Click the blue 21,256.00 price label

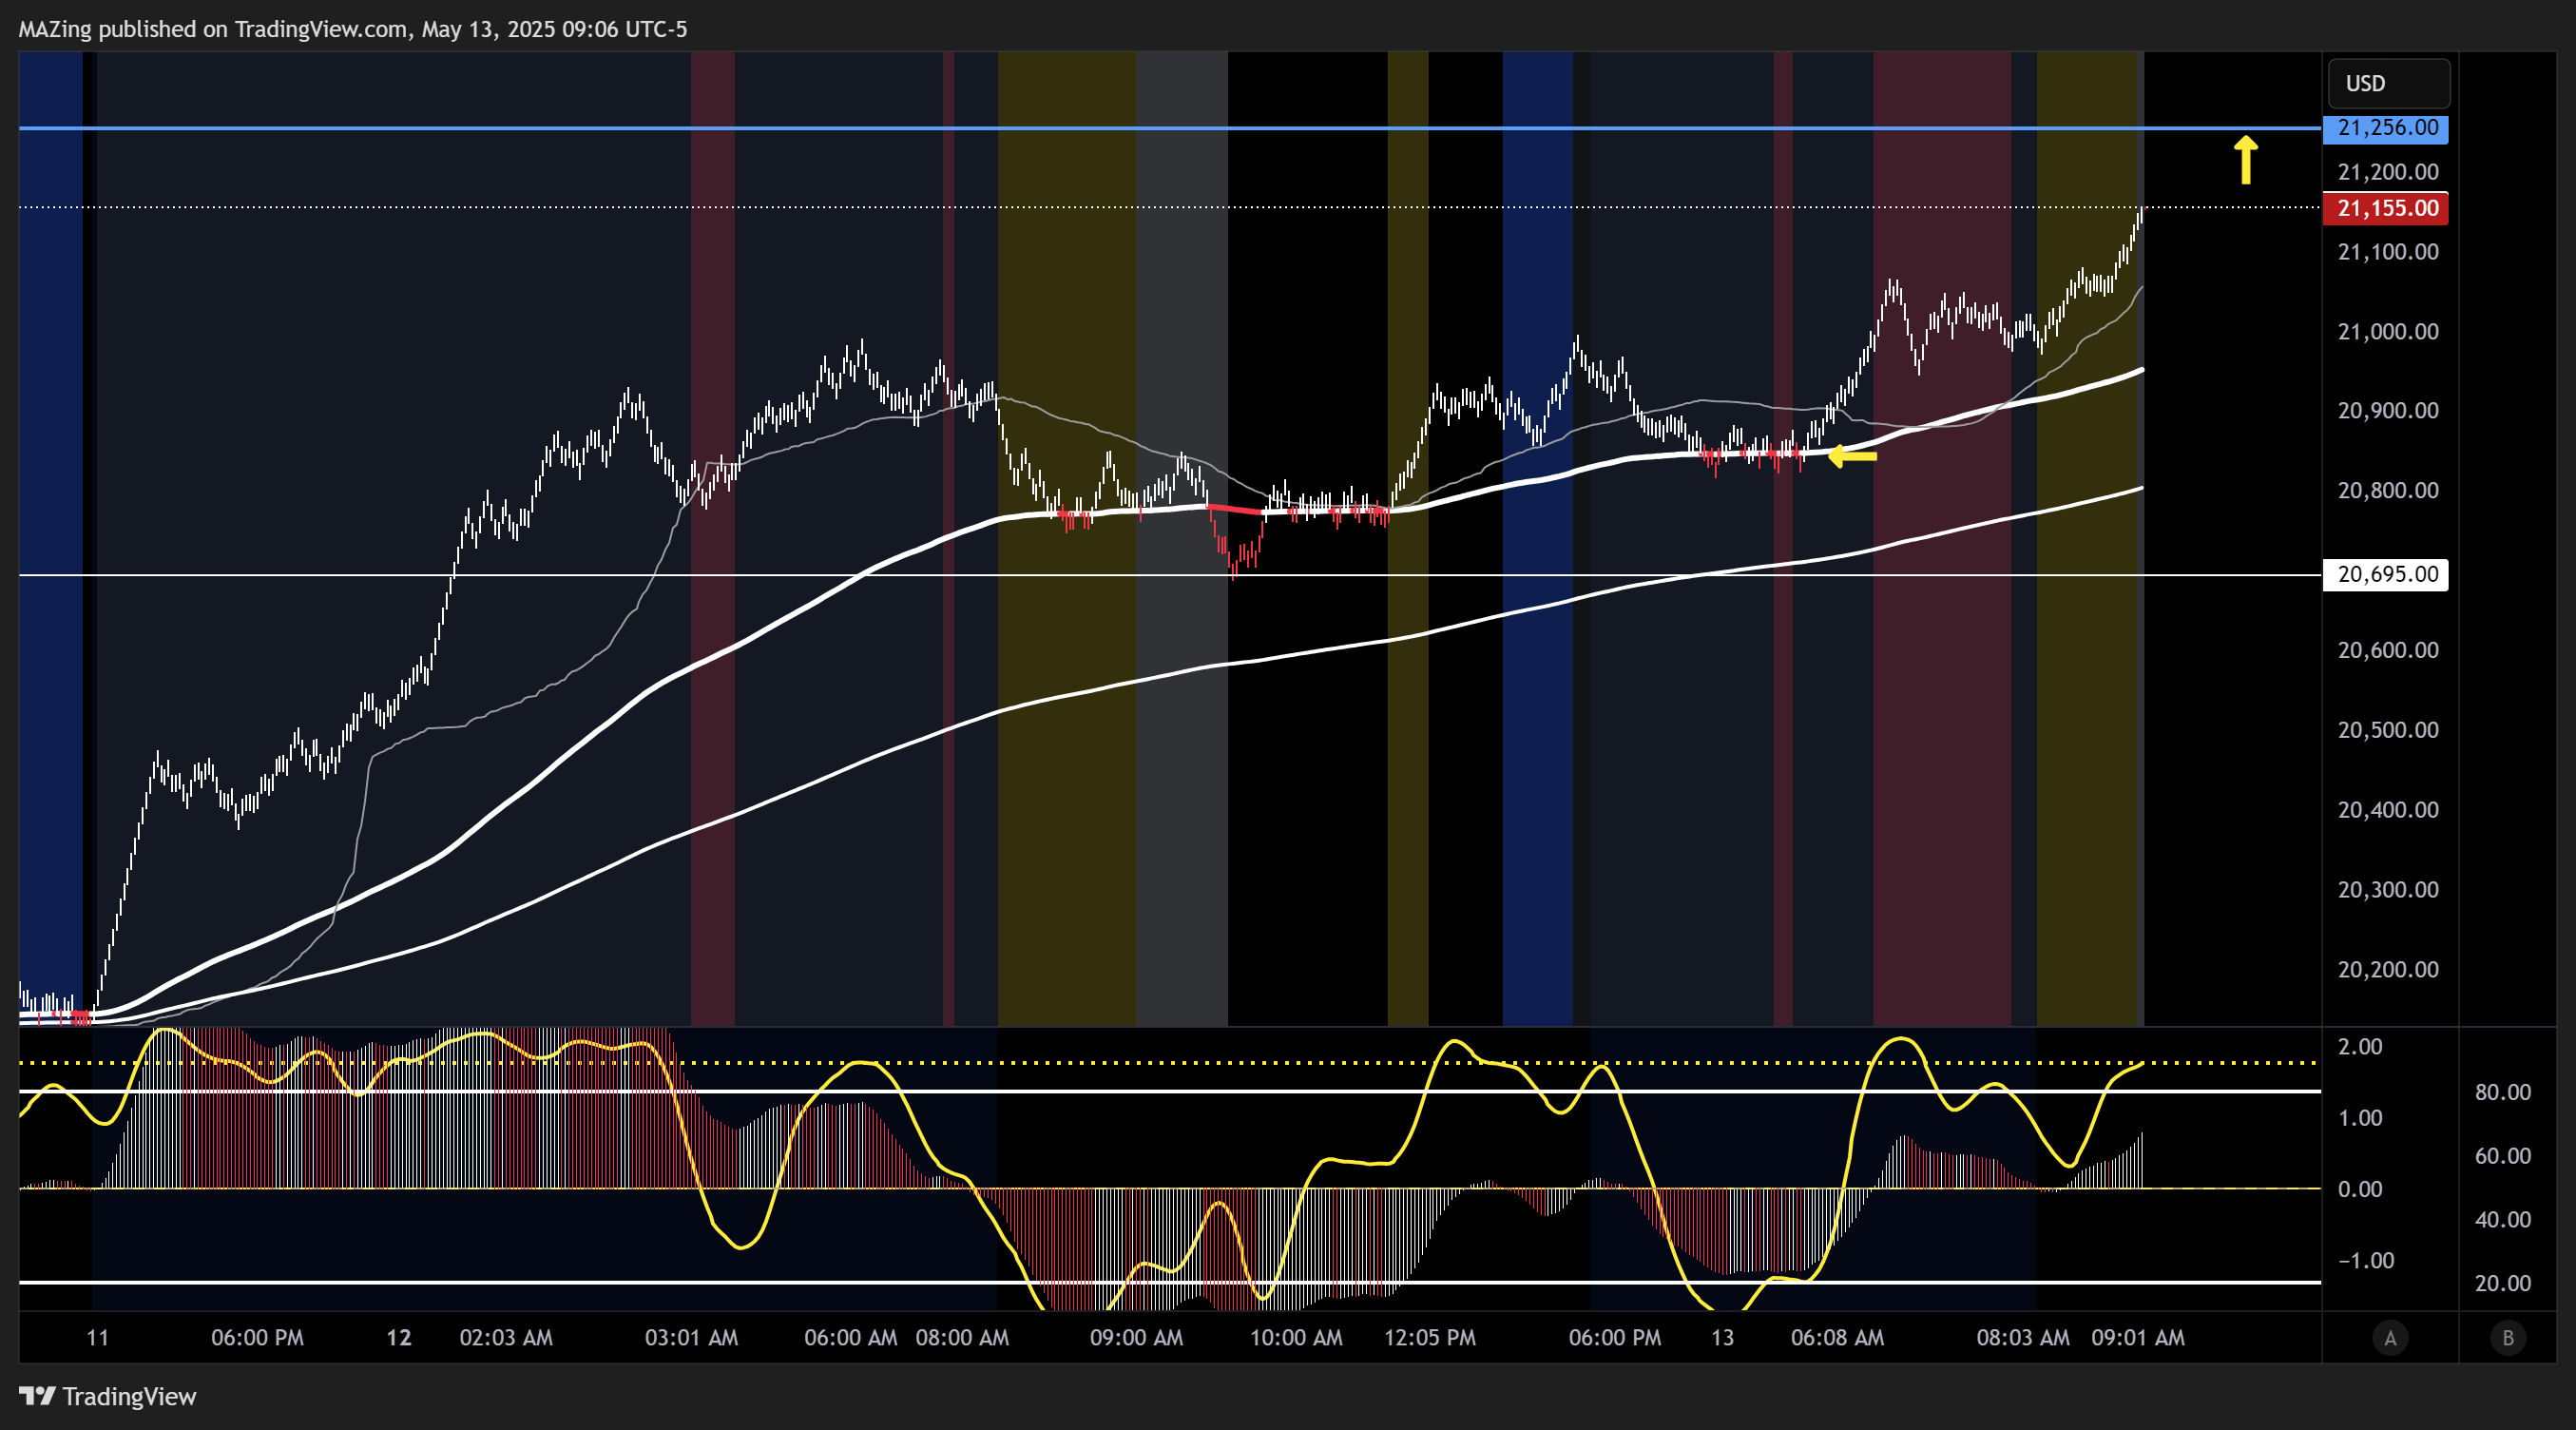tap(2386, 128)
